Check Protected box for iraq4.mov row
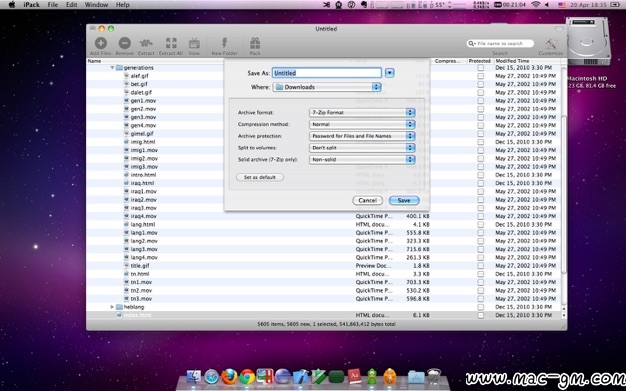626x391 pixels. 480,216
